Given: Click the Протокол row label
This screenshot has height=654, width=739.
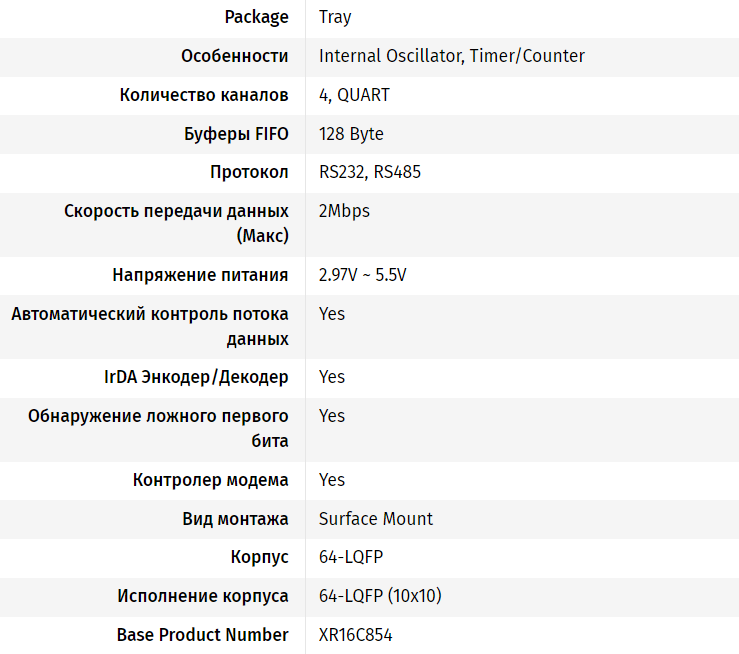Looking at the screenshot, I should pyautogui.click(x=249, y=172).
